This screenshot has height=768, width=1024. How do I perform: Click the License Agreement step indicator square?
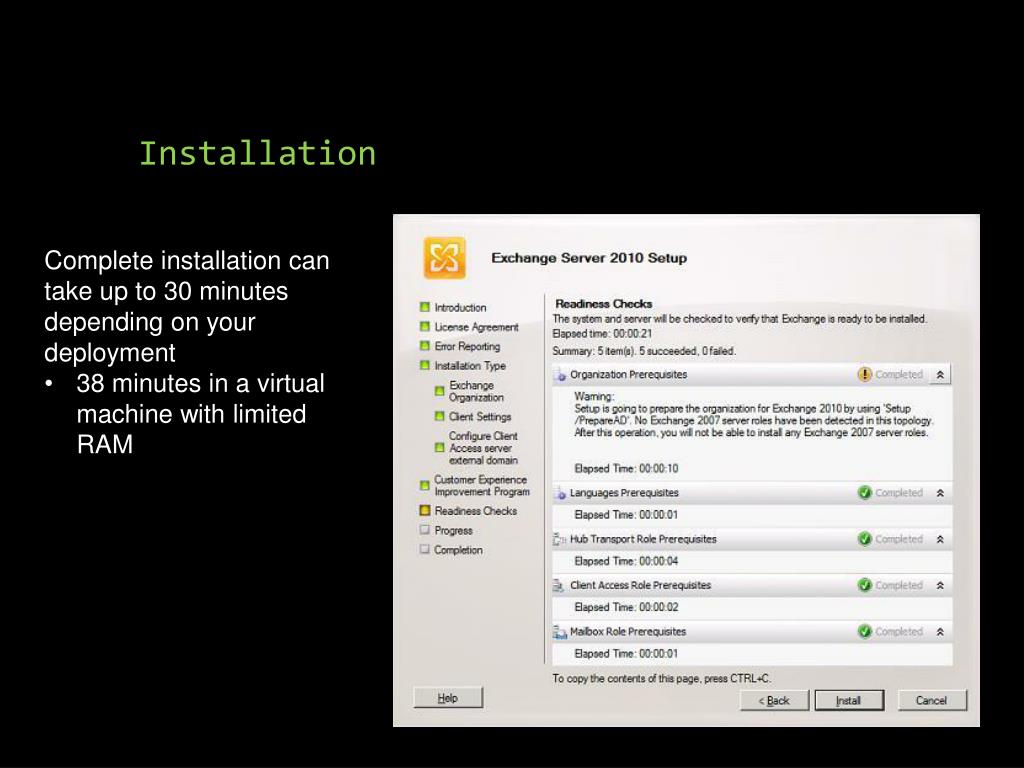coord(425,327)
